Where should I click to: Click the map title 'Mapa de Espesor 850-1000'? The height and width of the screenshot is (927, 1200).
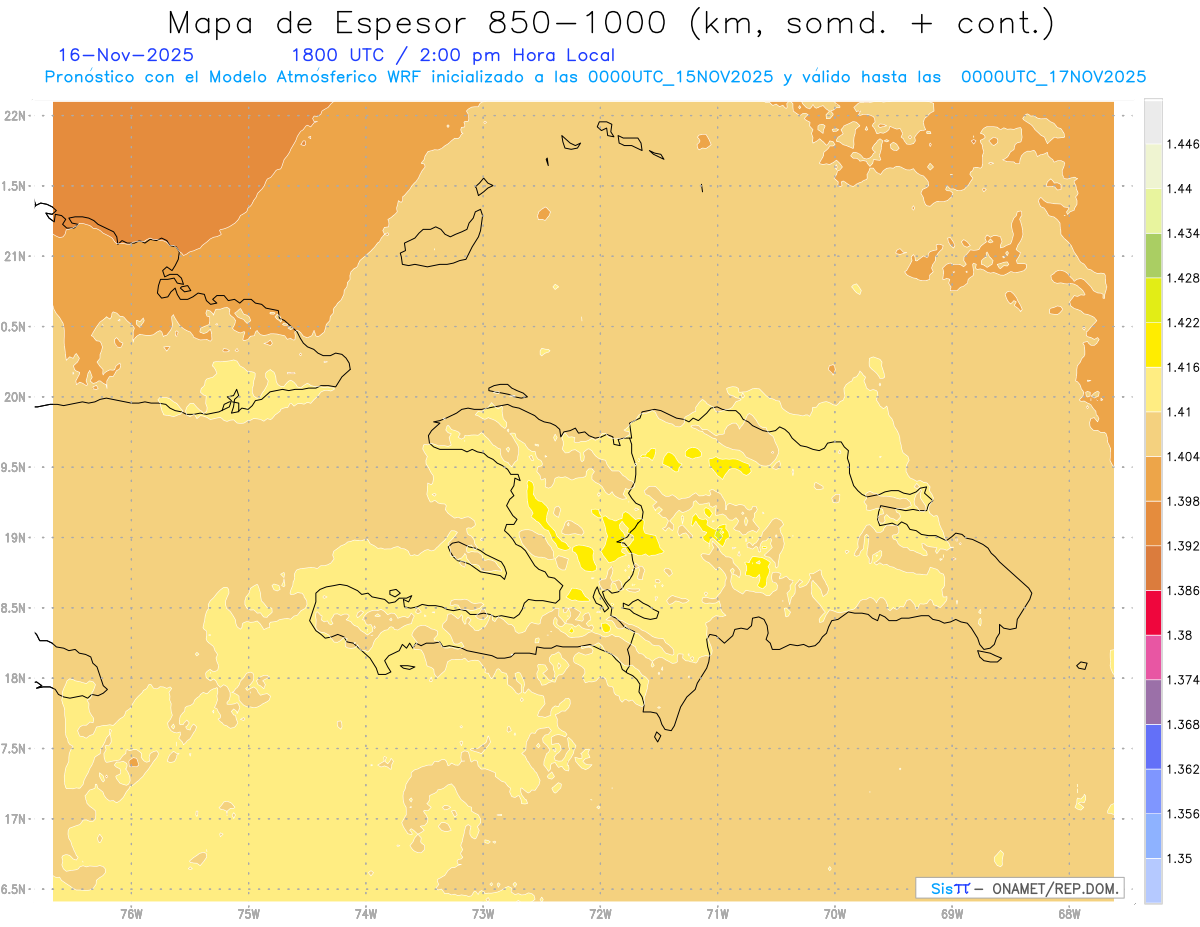(x=419, y=23)
